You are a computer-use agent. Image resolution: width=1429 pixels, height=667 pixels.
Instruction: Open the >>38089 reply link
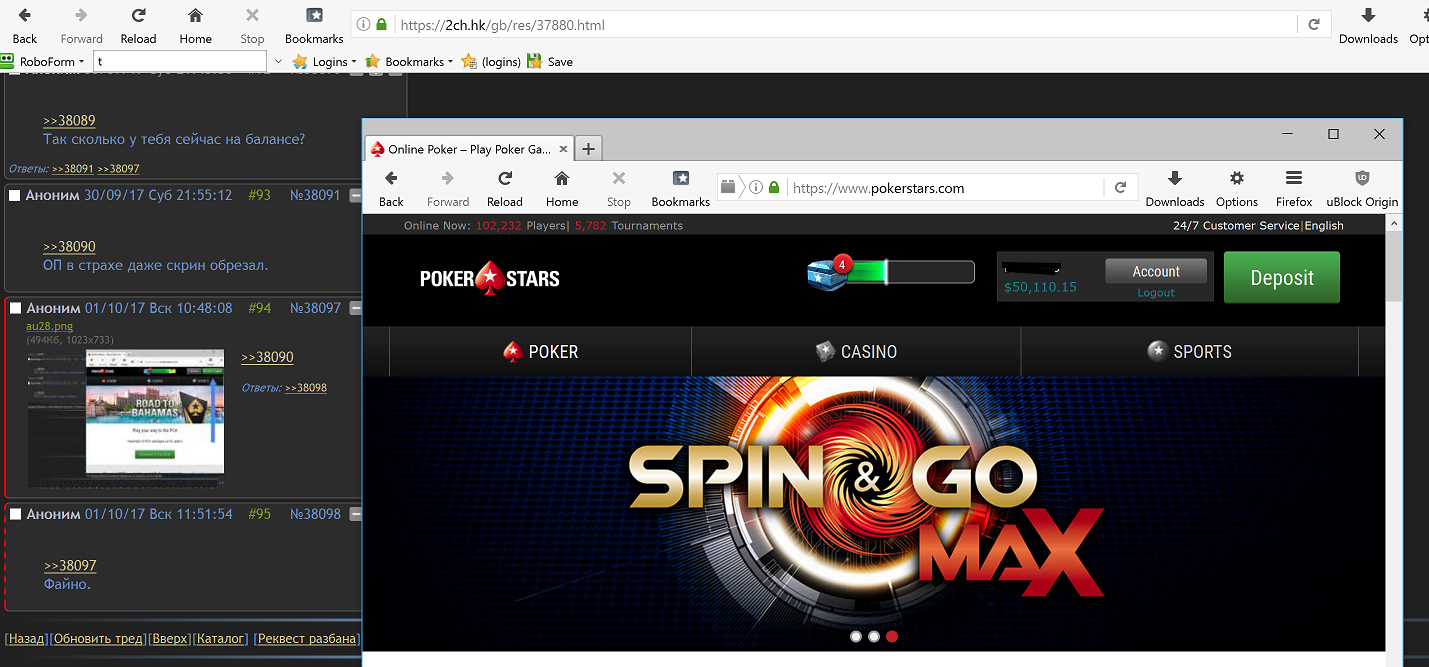[69, 121]
